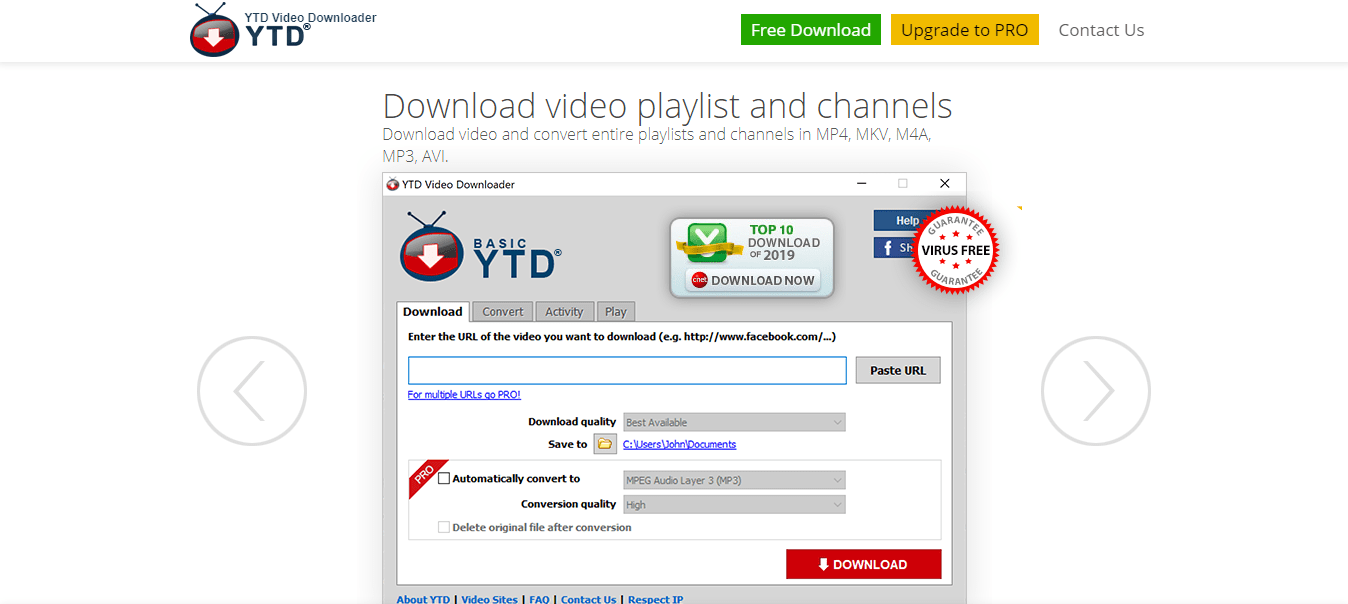Screen dimensions: 1348x604
Task: Click the video URL input field
Action: coord(627,370)
